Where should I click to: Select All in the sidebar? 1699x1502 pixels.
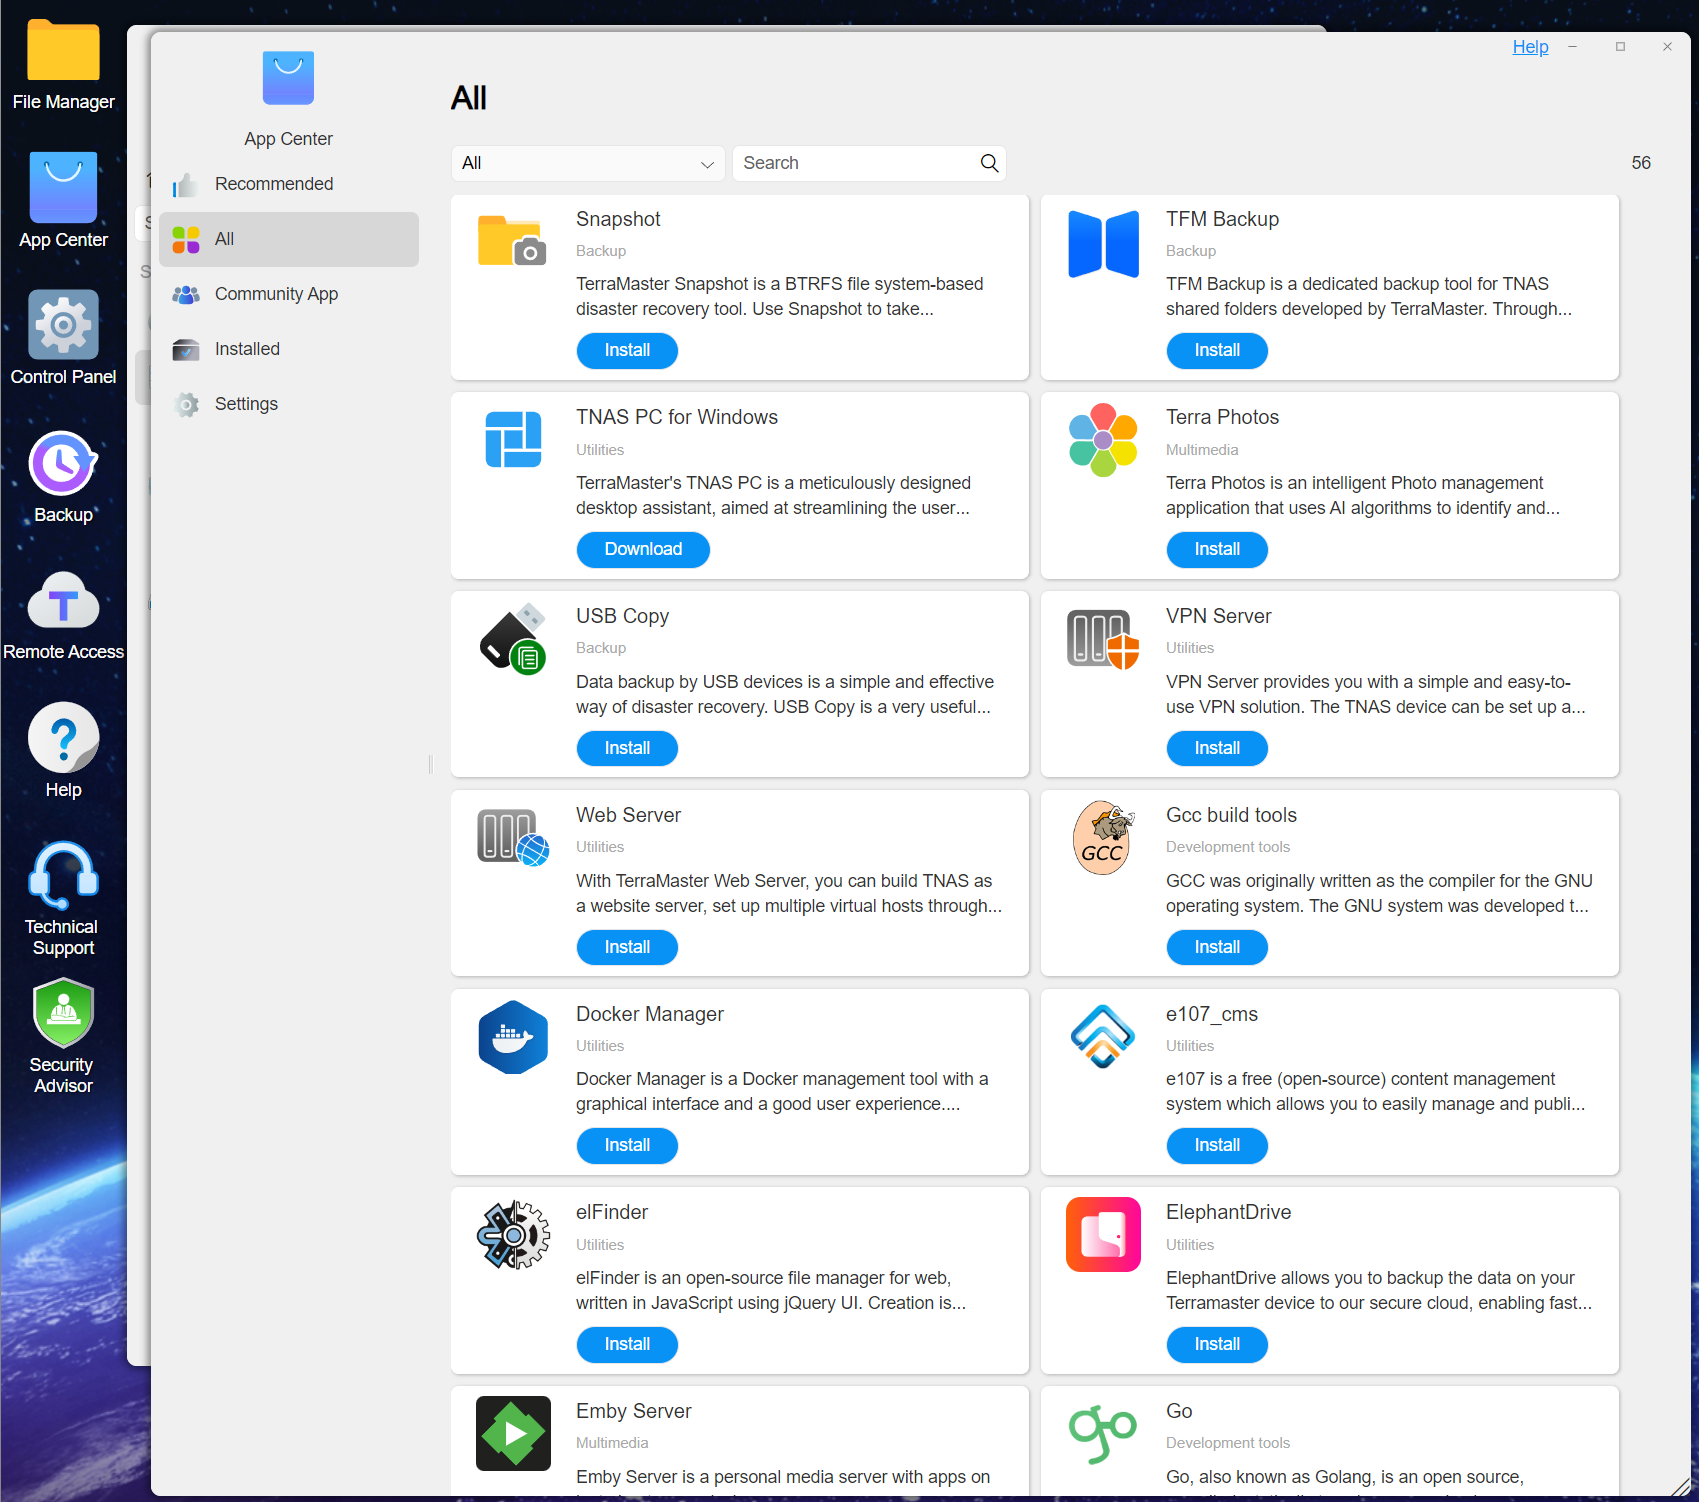(289, 239)
